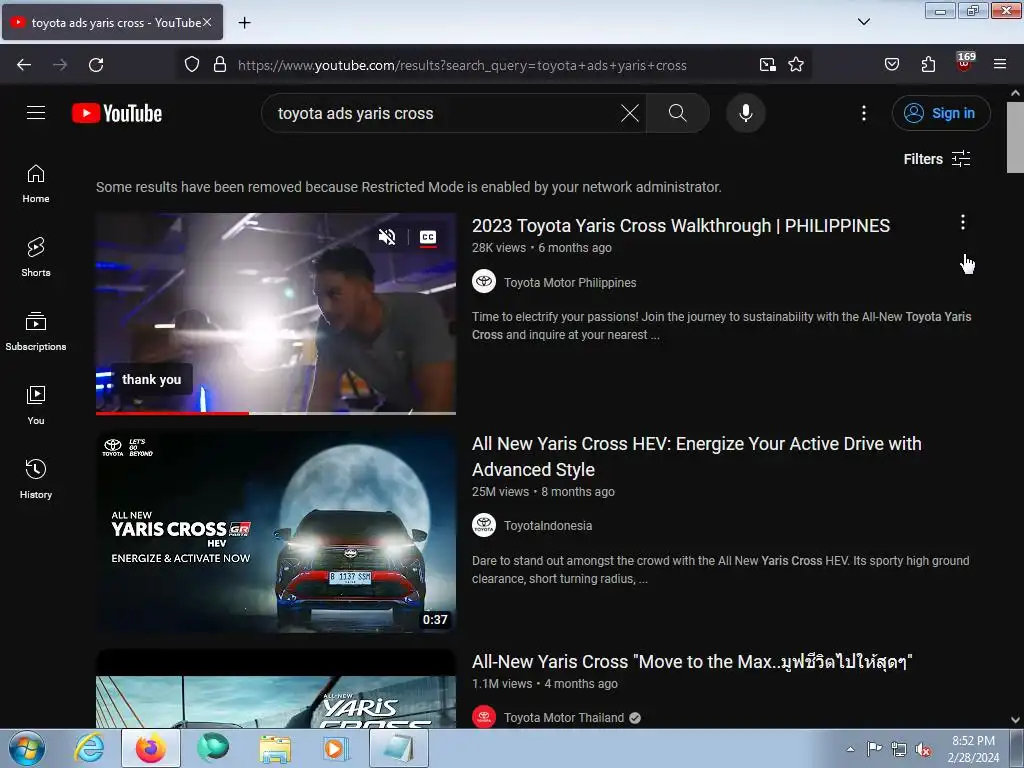The width and height of the screenshot is (1024, 768).
Task: Show hidden system tray icons
Action: click(850, 749)
